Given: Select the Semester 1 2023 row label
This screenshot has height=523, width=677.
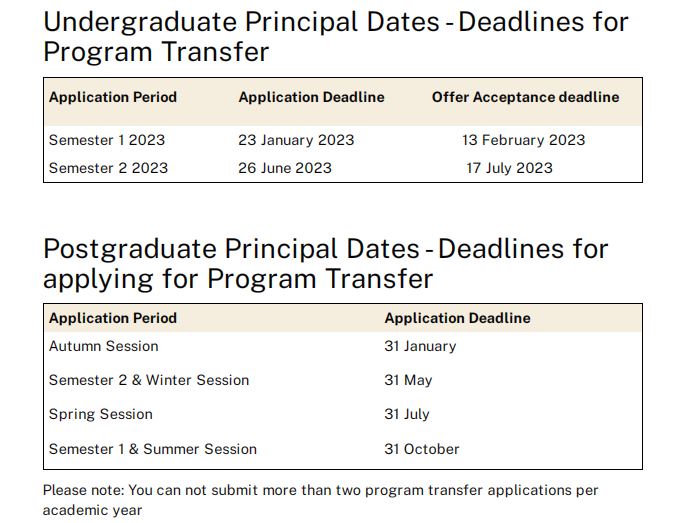Looking at the screenshot, I should coord(107,140).
